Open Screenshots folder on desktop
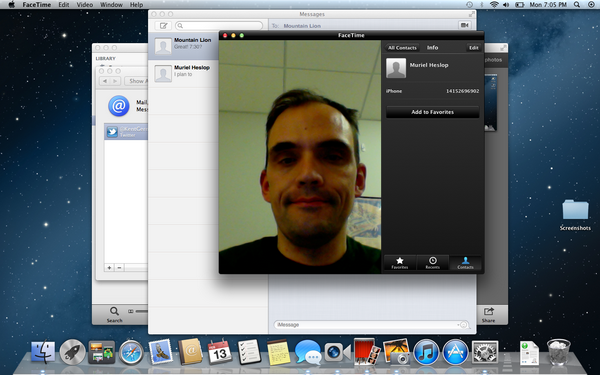 point(575,215)
